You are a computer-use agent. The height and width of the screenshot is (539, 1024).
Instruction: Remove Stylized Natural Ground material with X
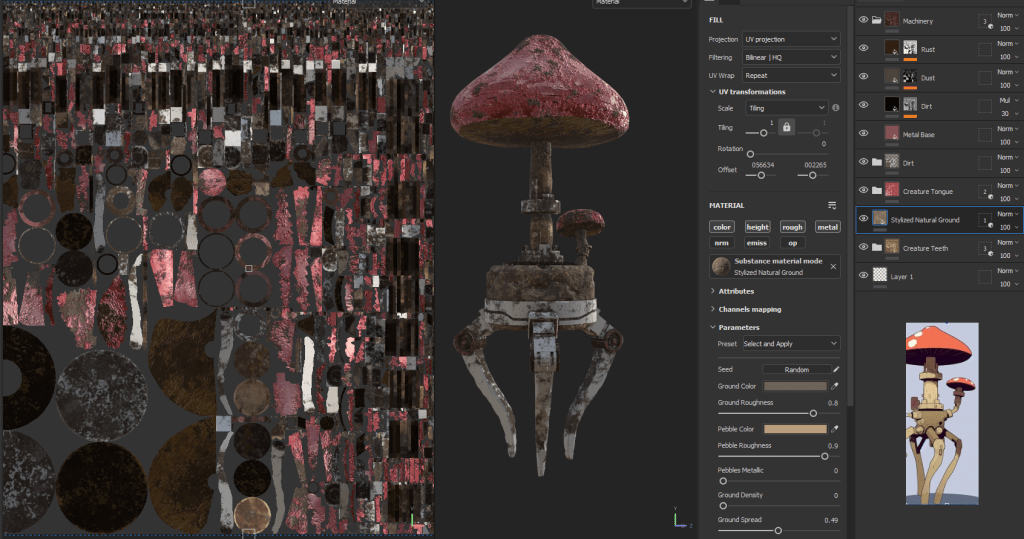point(832,267)
